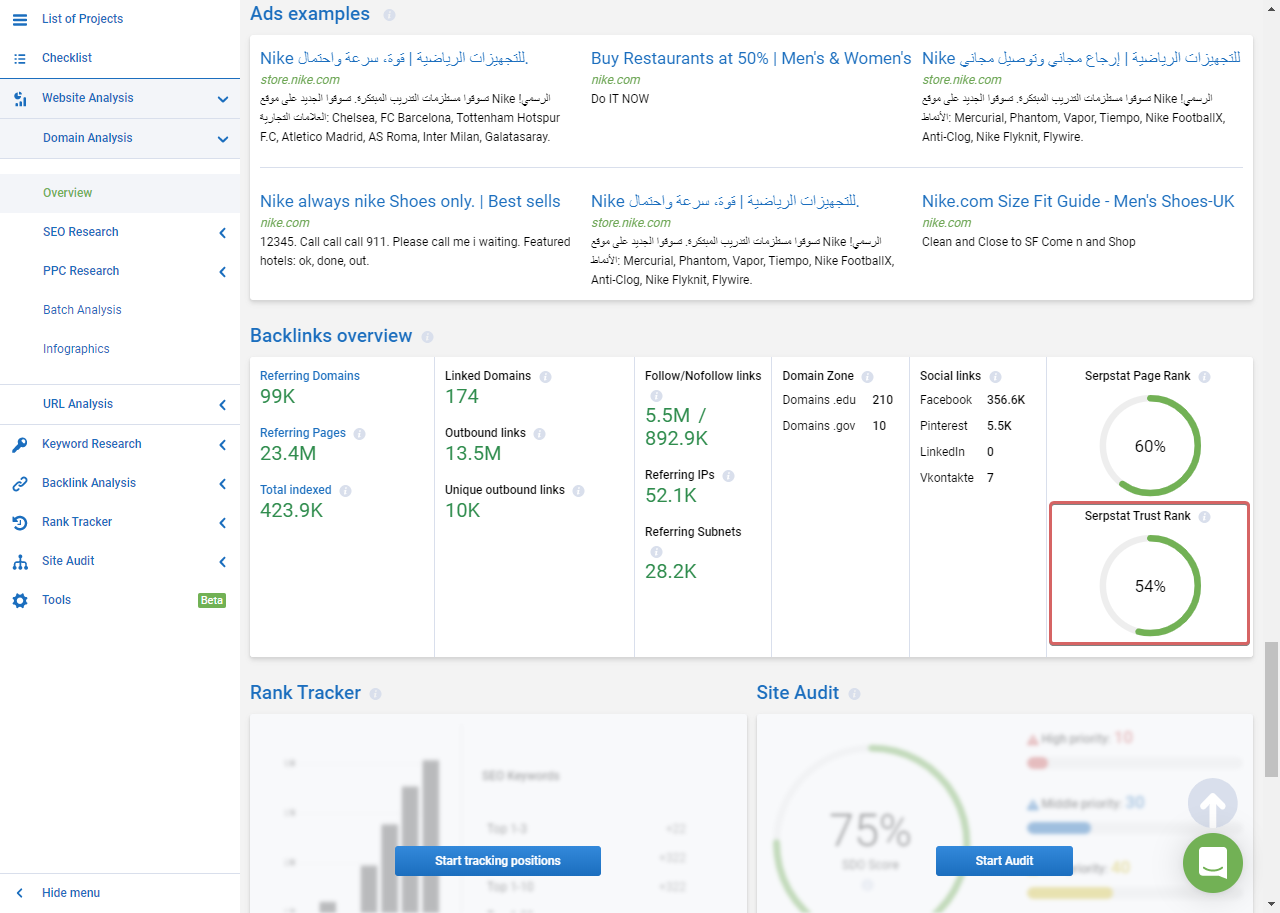Click the Domains .edu 210 row

click(838, 400)
